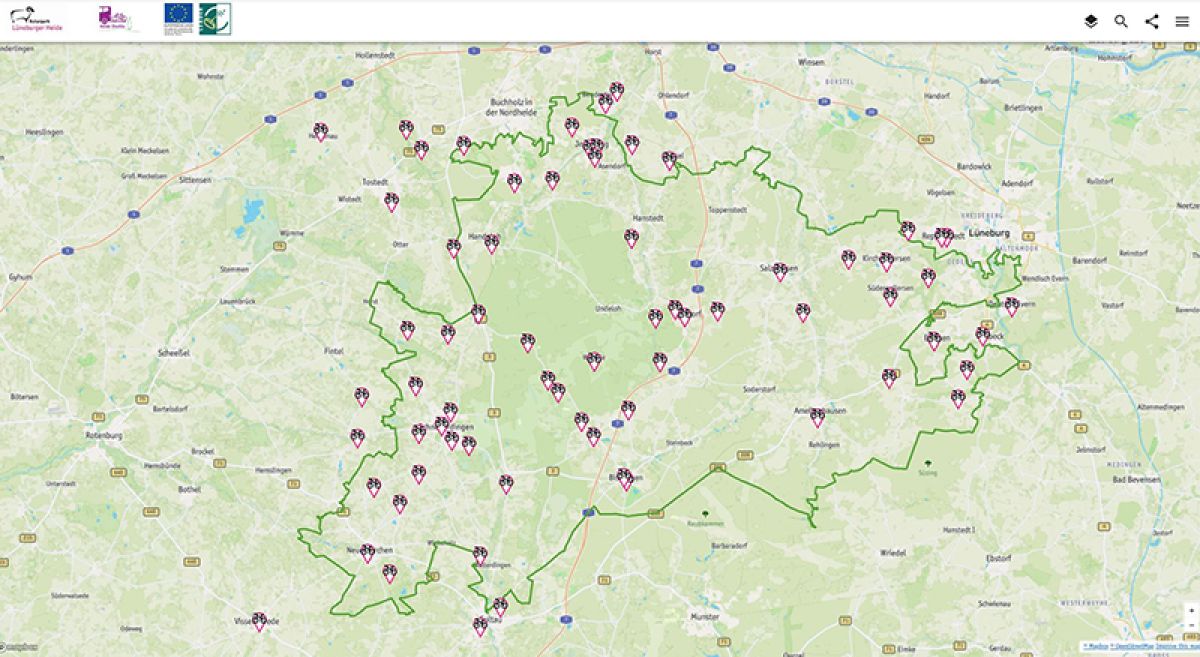
Task: Select the bike marker near Kirchgellersen
Action: 886,261
